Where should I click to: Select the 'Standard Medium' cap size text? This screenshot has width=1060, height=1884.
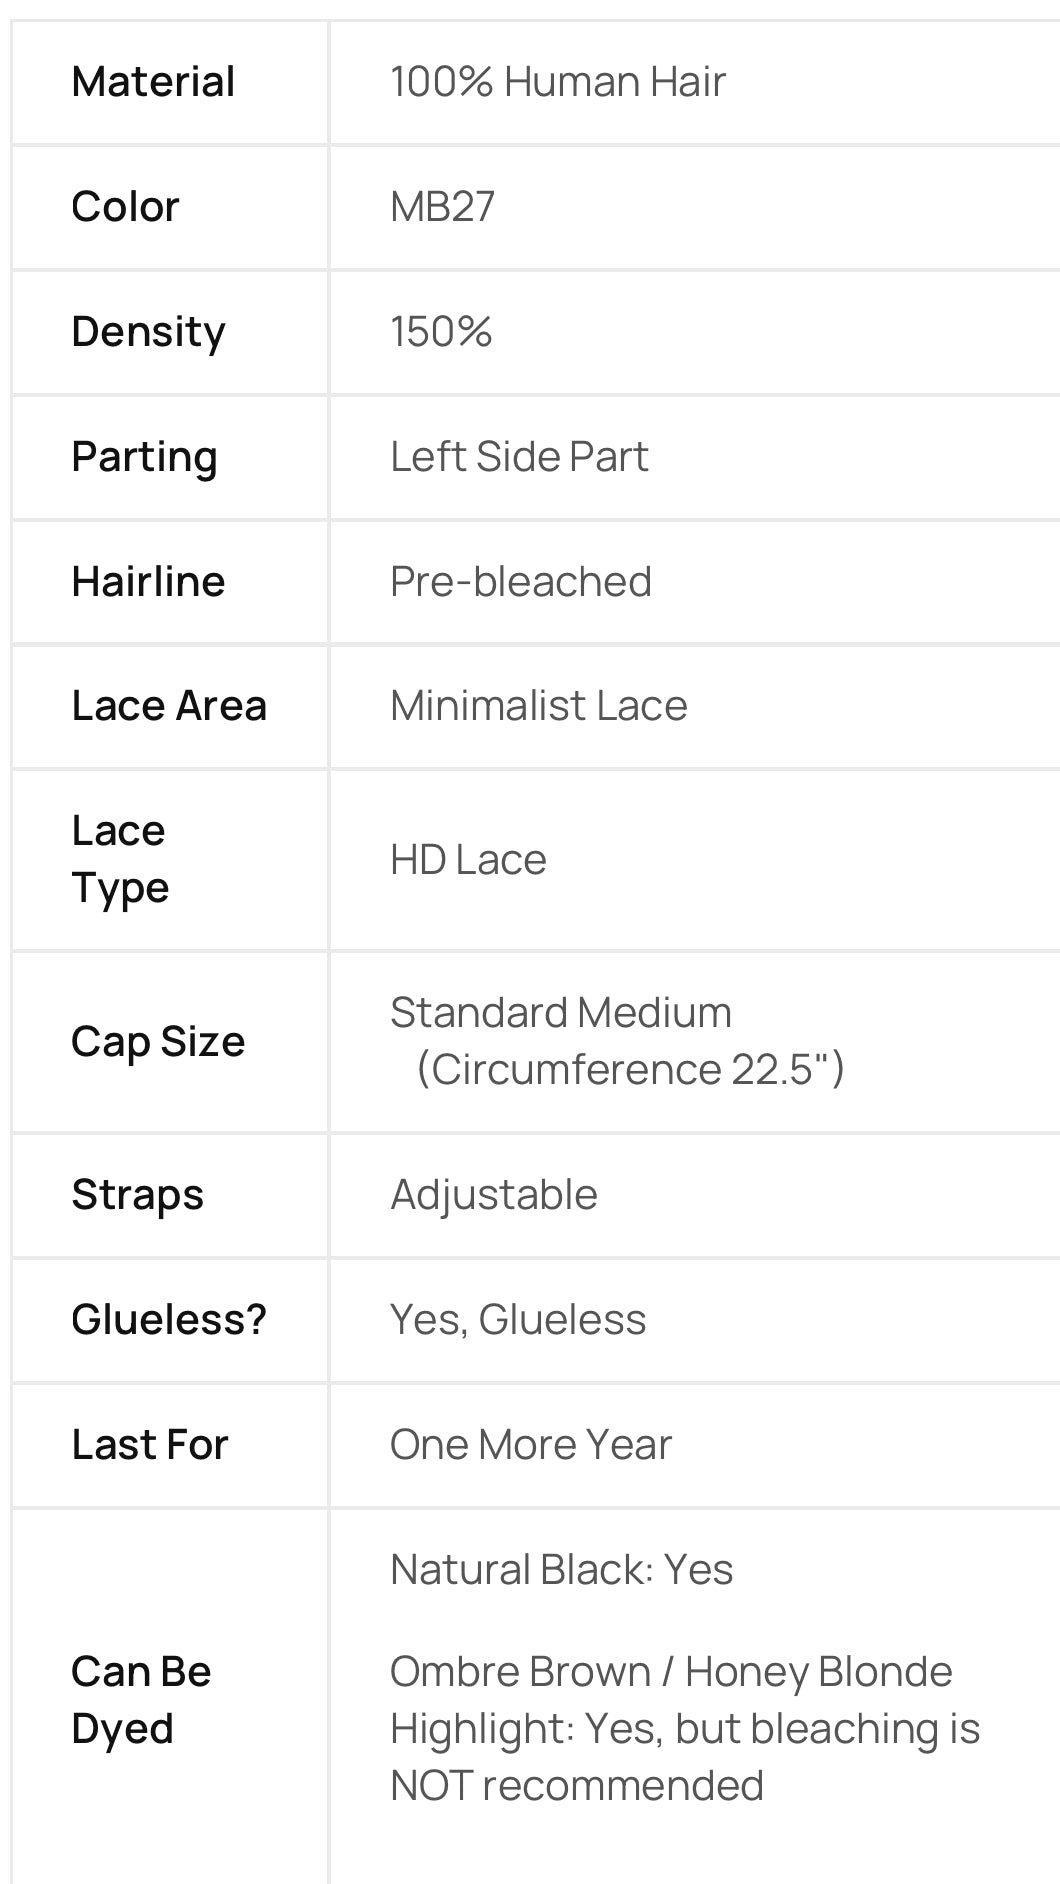pyautogui.click(x=560, y=1013)
